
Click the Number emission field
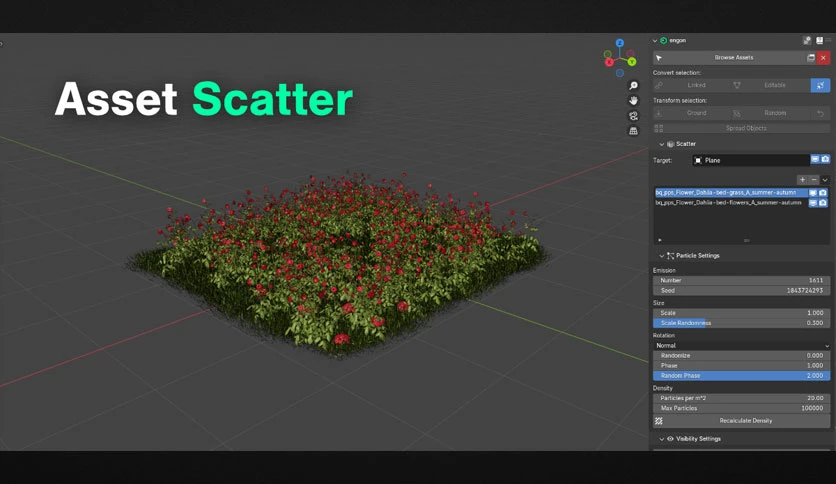742,280
